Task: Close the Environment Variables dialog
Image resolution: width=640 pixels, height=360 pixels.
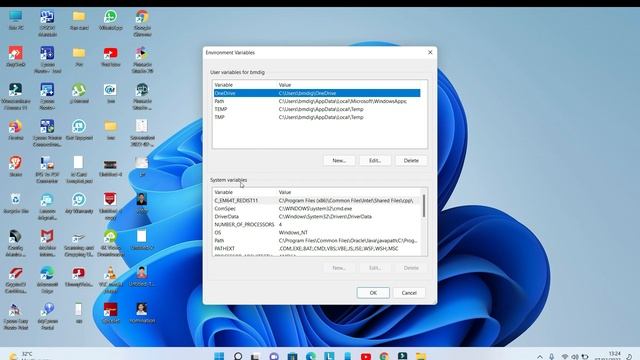Action: pyautogui.click(x=430, y=52)
